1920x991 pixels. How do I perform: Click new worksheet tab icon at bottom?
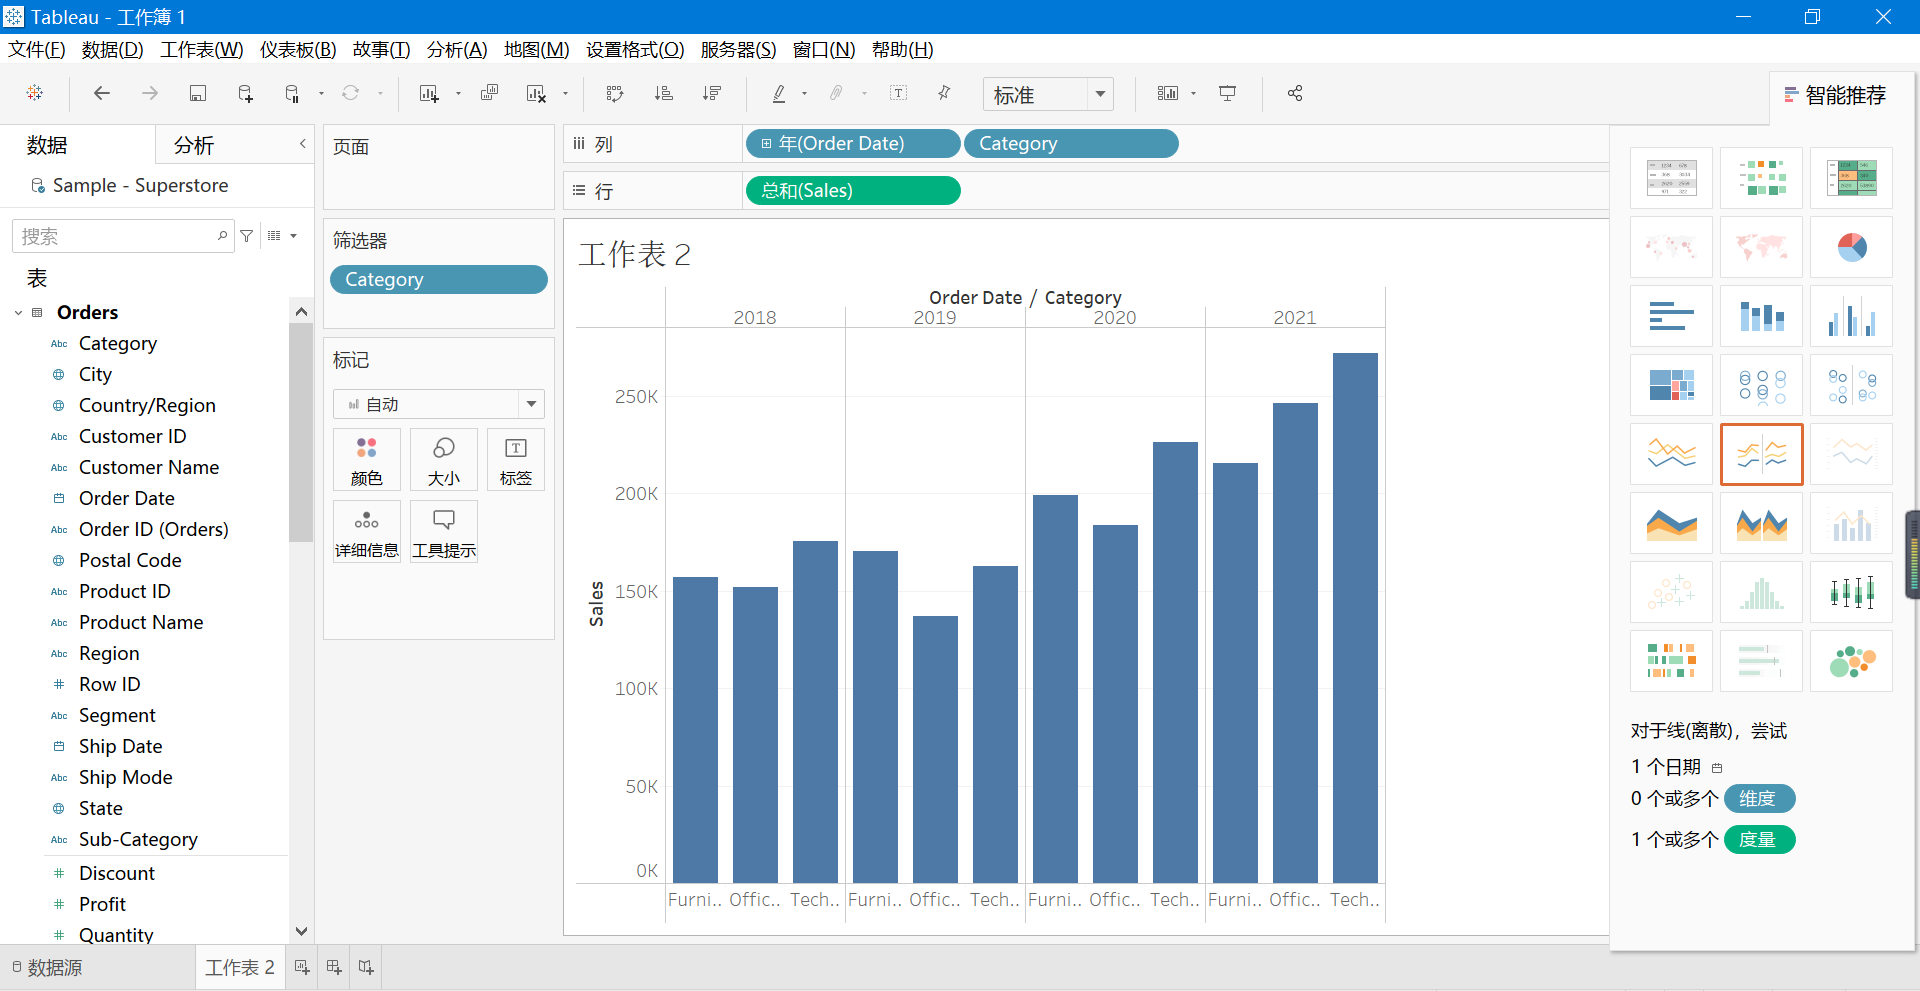[x=302, y=967]
